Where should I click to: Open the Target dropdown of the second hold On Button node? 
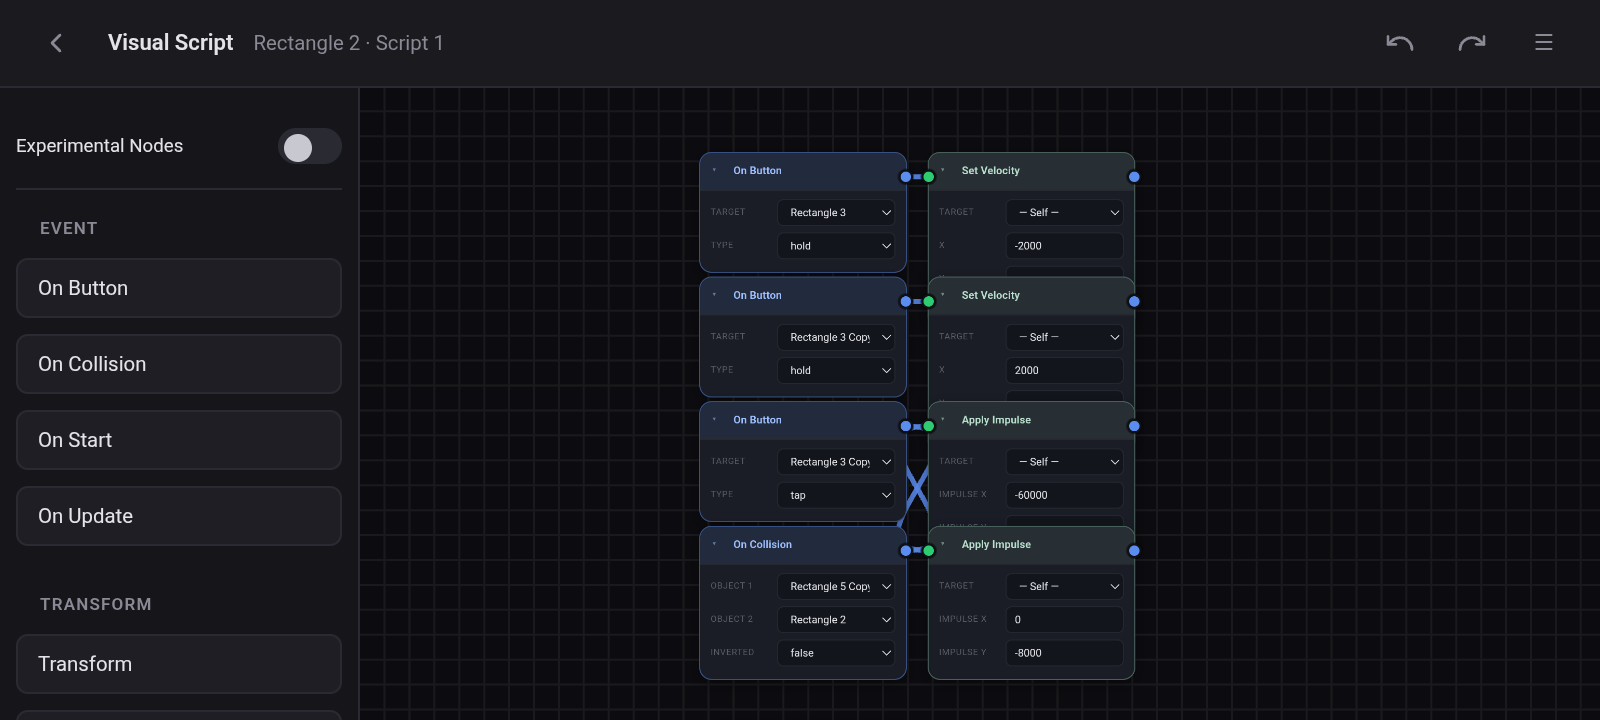(836, 337)
